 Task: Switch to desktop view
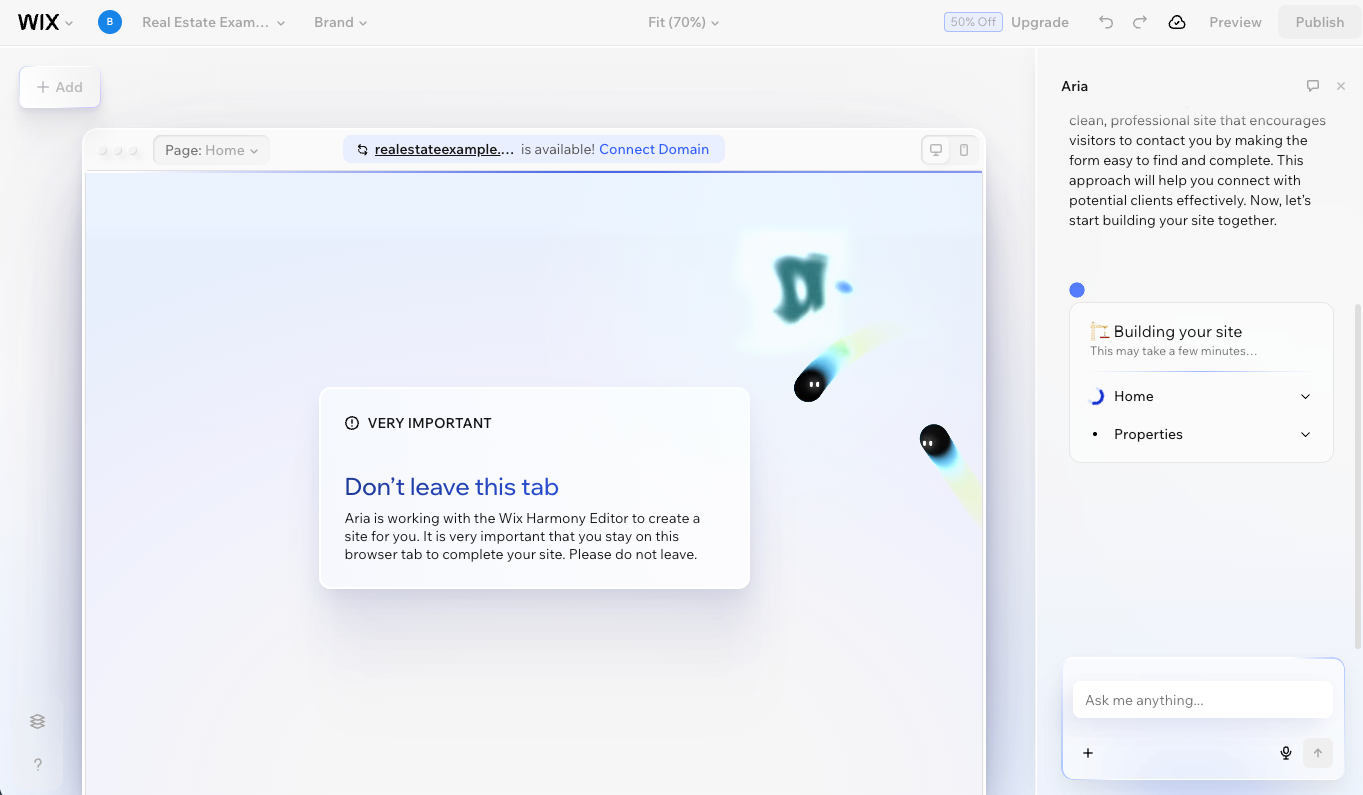pyautogui.click(x=936, y=150)
